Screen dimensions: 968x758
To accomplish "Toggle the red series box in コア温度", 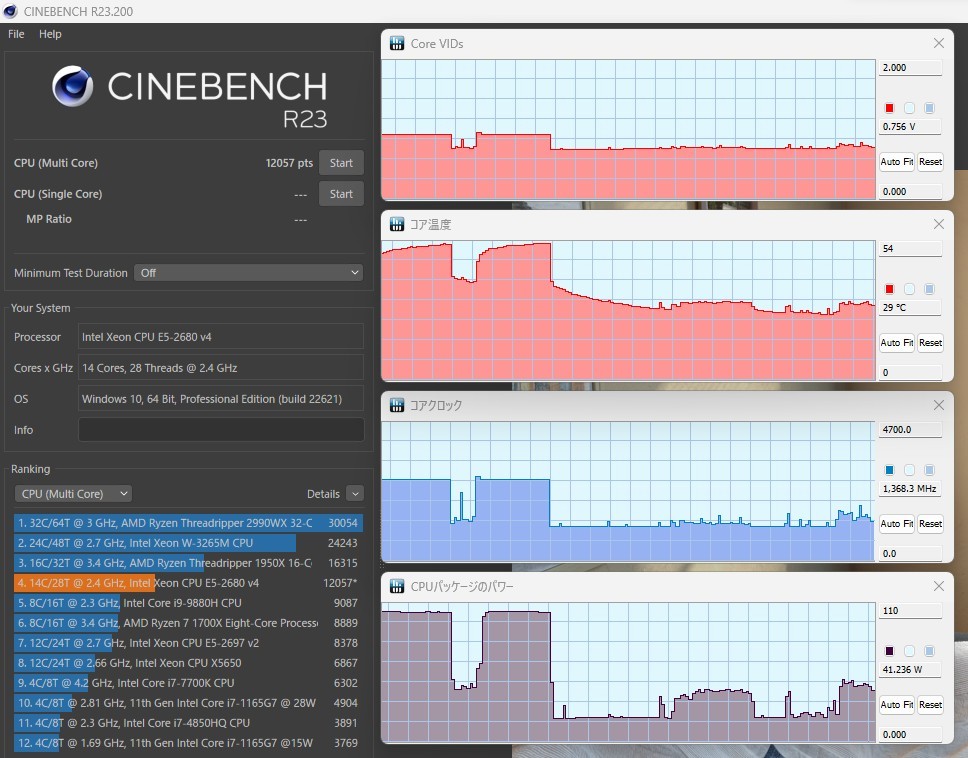I will [x=890, y=289].
